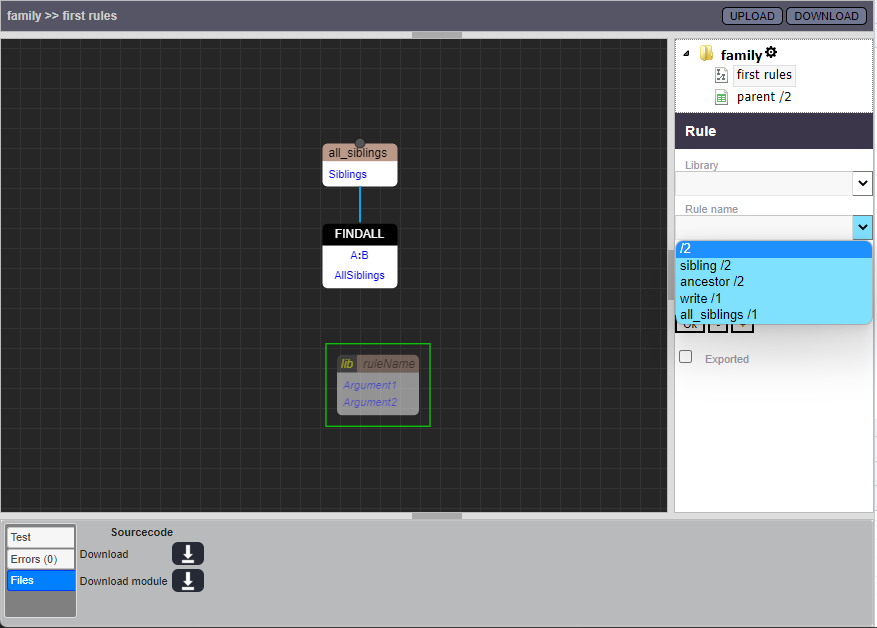Open the Library dropdown

pos(862,183)
